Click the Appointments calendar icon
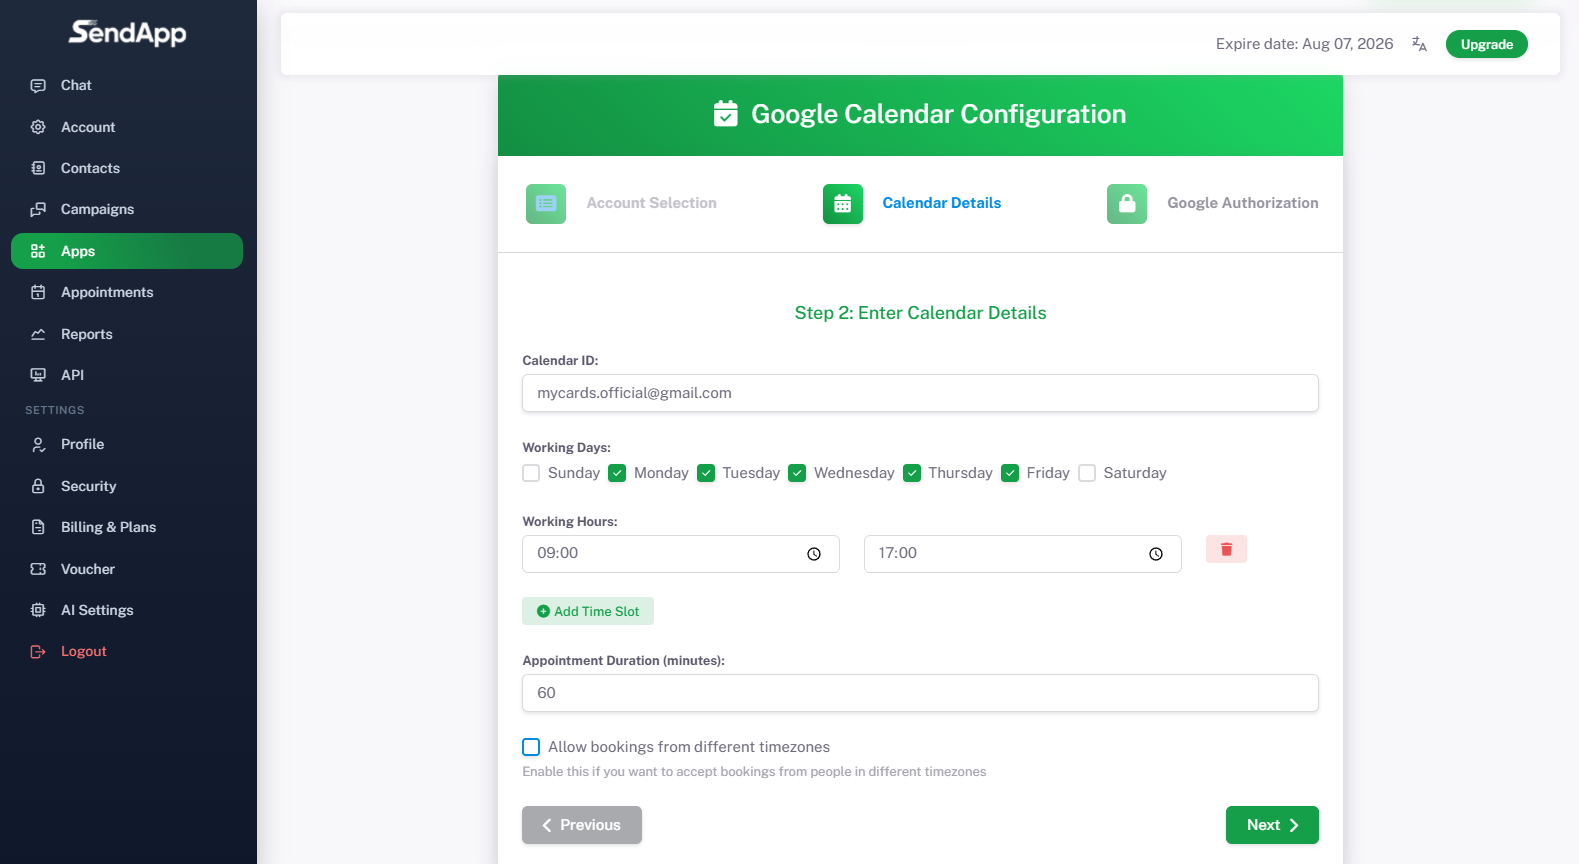Image resolution: width=1579 pixels, height=864 pixels. [38, 292]
